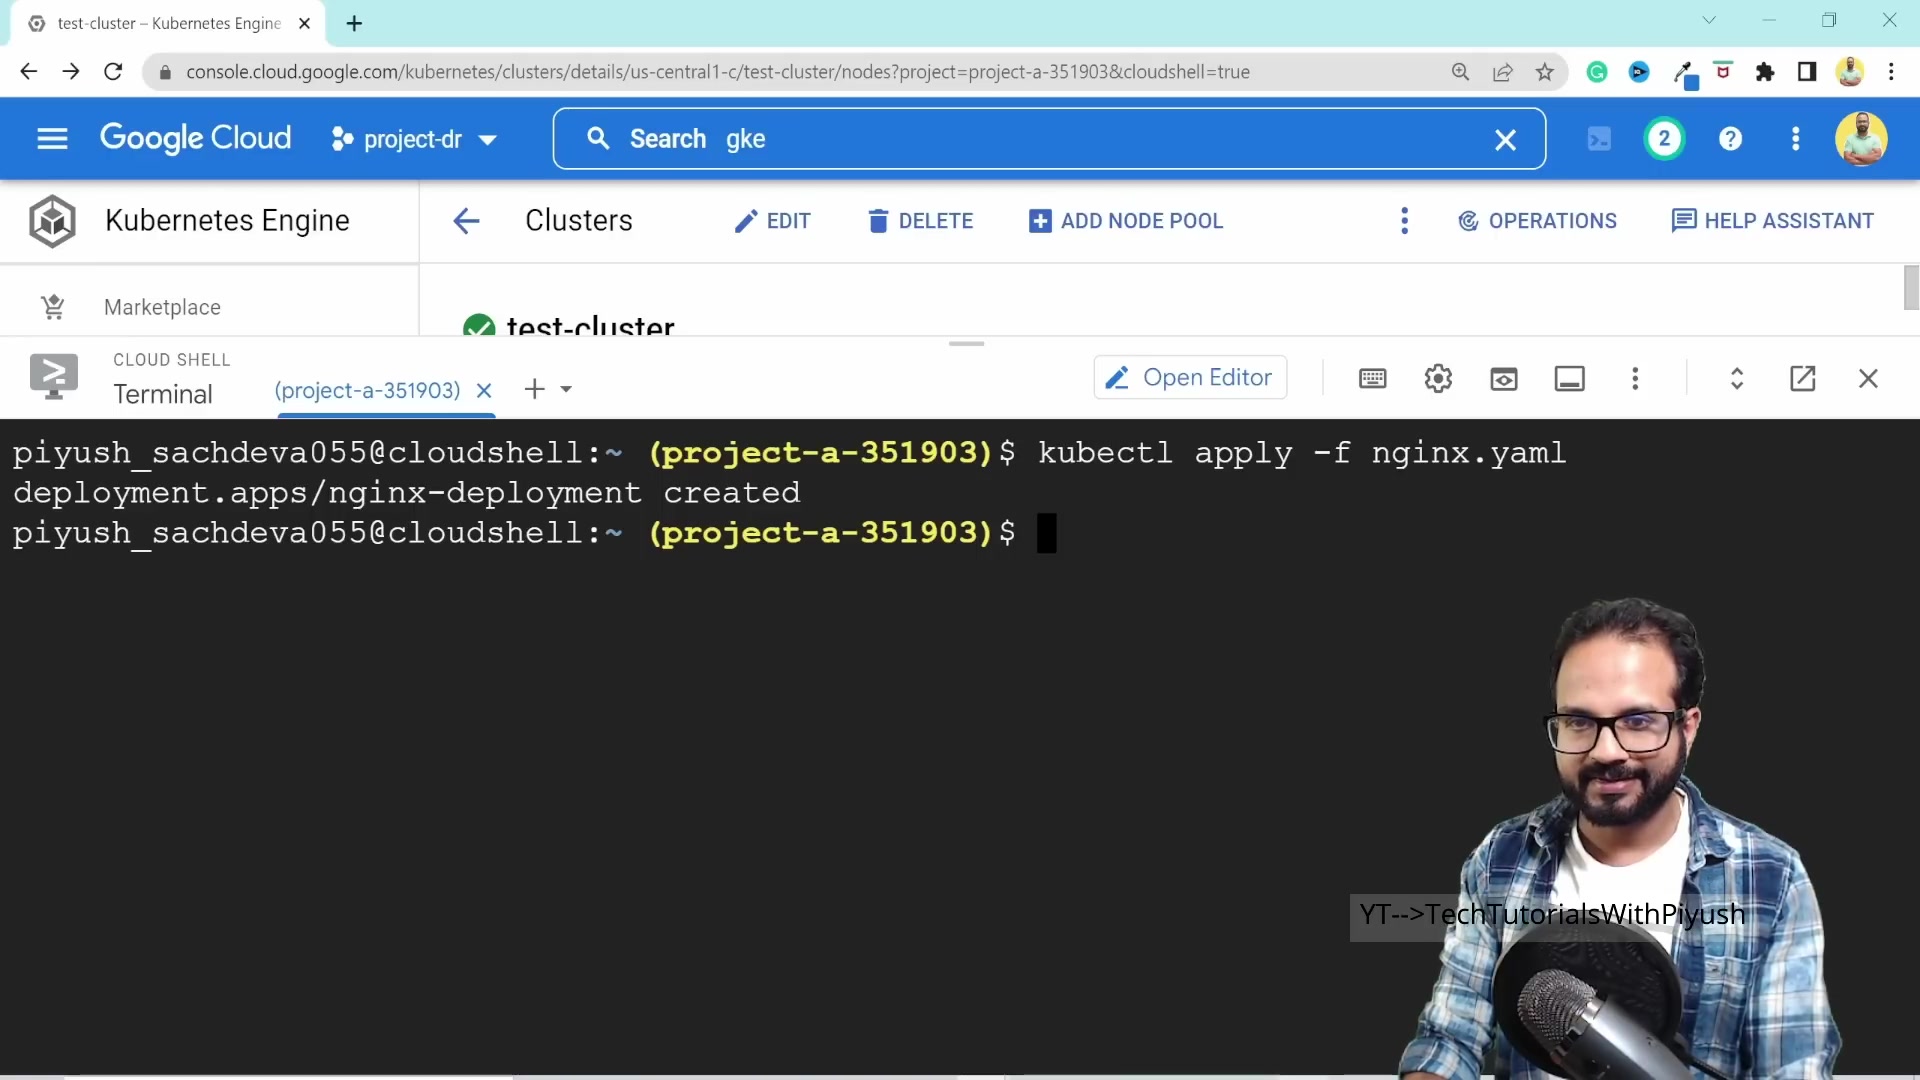The image size is (1920, 1080).
Task: Click the Google Cloud logo
Action: click(196, 138)
